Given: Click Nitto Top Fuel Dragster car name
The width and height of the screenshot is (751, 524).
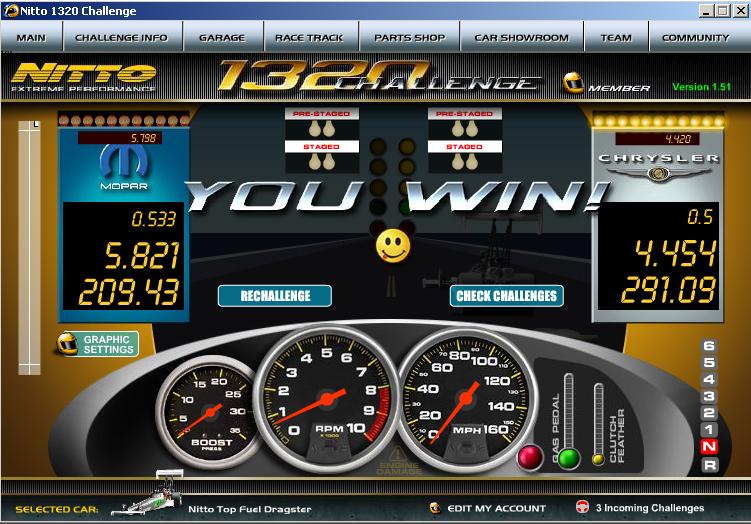Looking at the screenshot, I should click(250, 509).
